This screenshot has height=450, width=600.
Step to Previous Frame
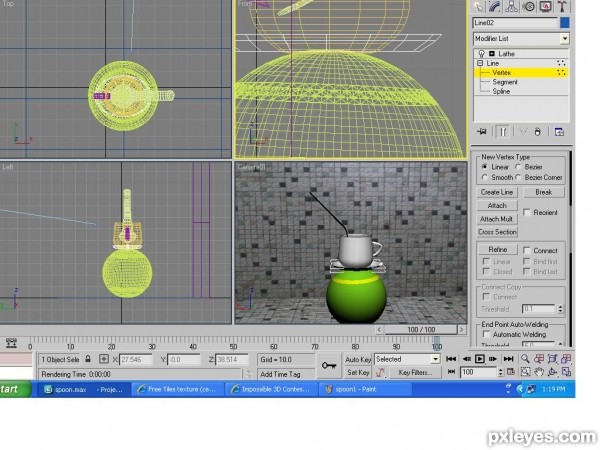pyautogui.click(x=466, y=359)
